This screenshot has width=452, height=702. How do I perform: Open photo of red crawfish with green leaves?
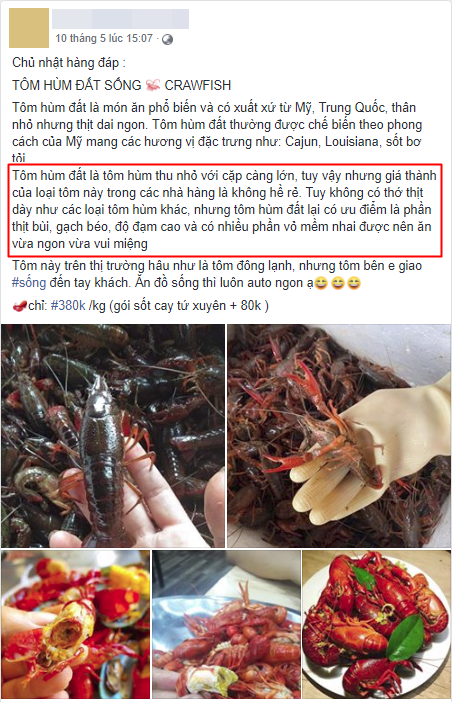(376, 625)
